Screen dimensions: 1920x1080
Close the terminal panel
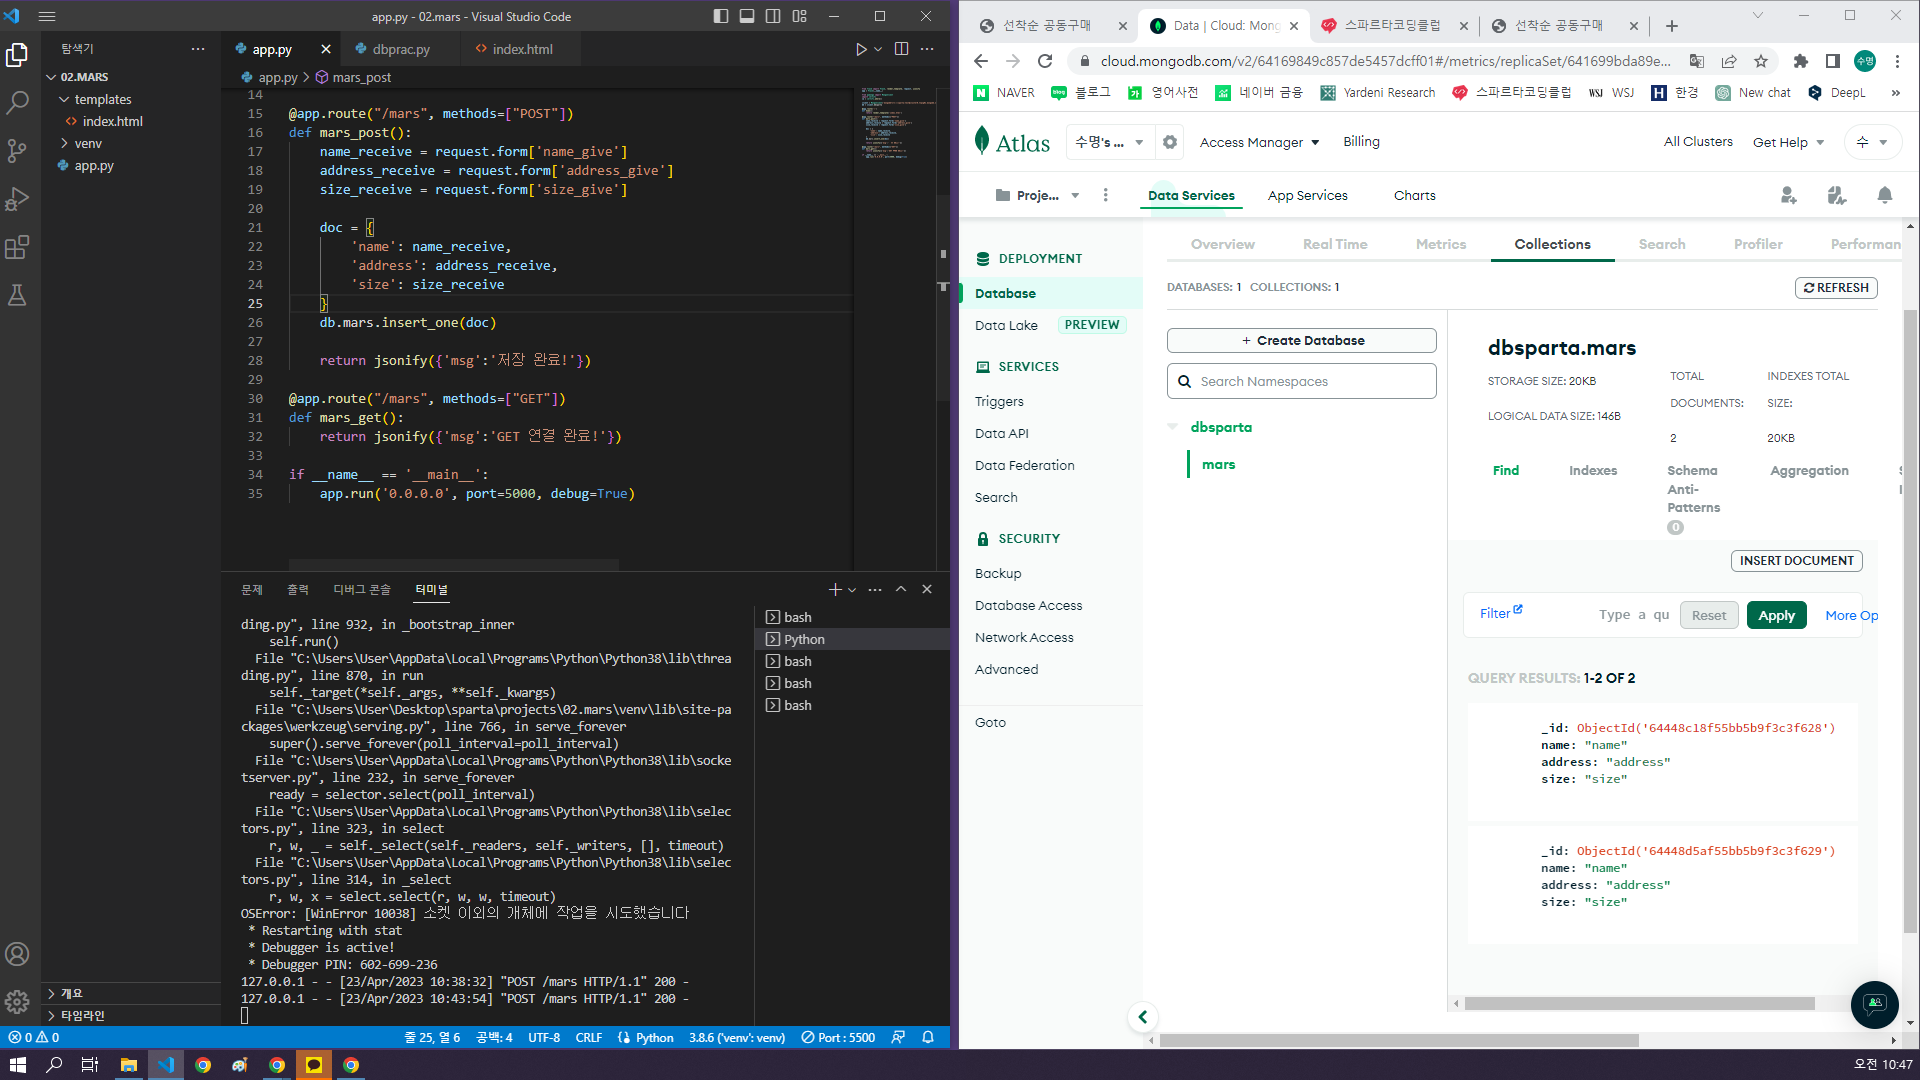927,590
